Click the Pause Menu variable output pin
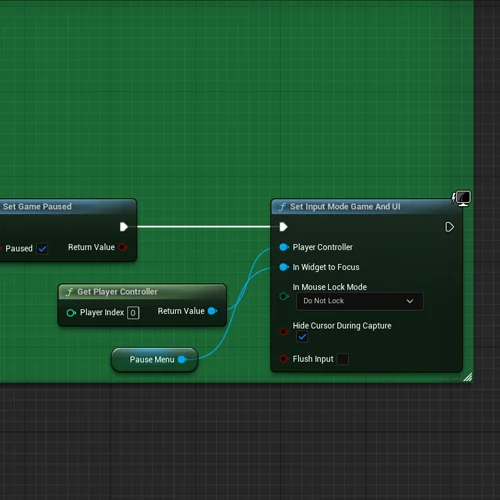 click(x=182, y=359)
